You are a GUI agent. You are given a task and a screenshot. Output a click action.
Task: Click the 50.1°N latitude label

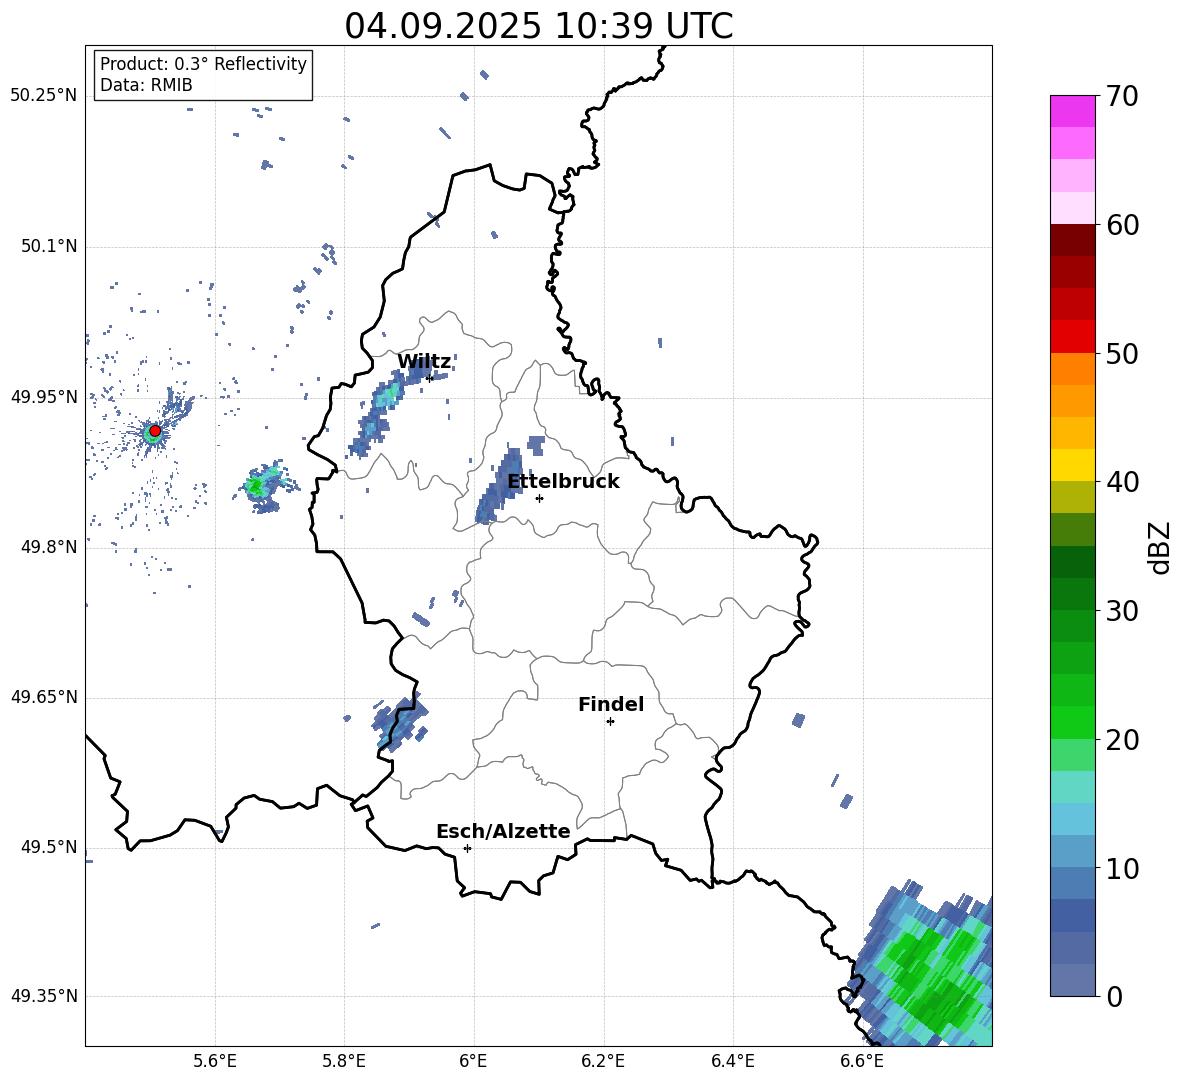coord(49,247)
